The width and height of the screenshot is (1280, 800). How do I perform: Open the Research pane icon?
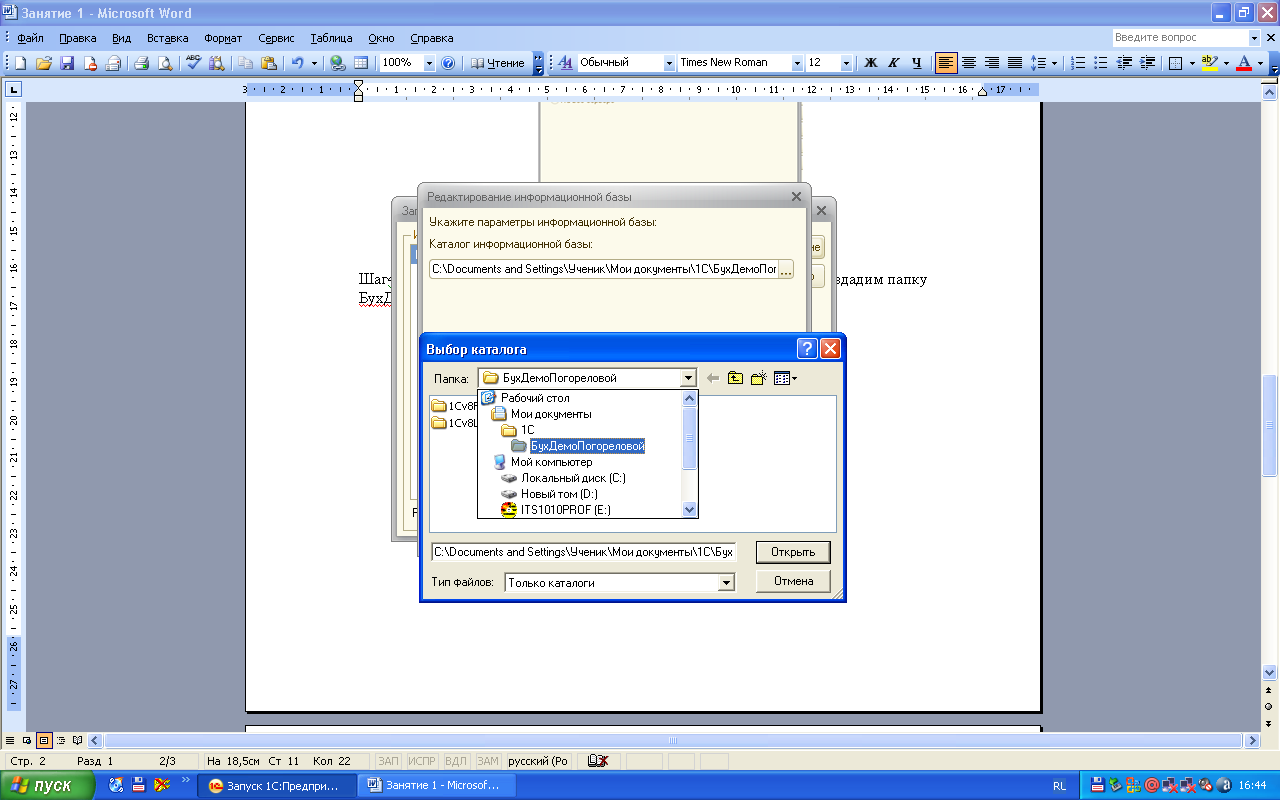215,63
